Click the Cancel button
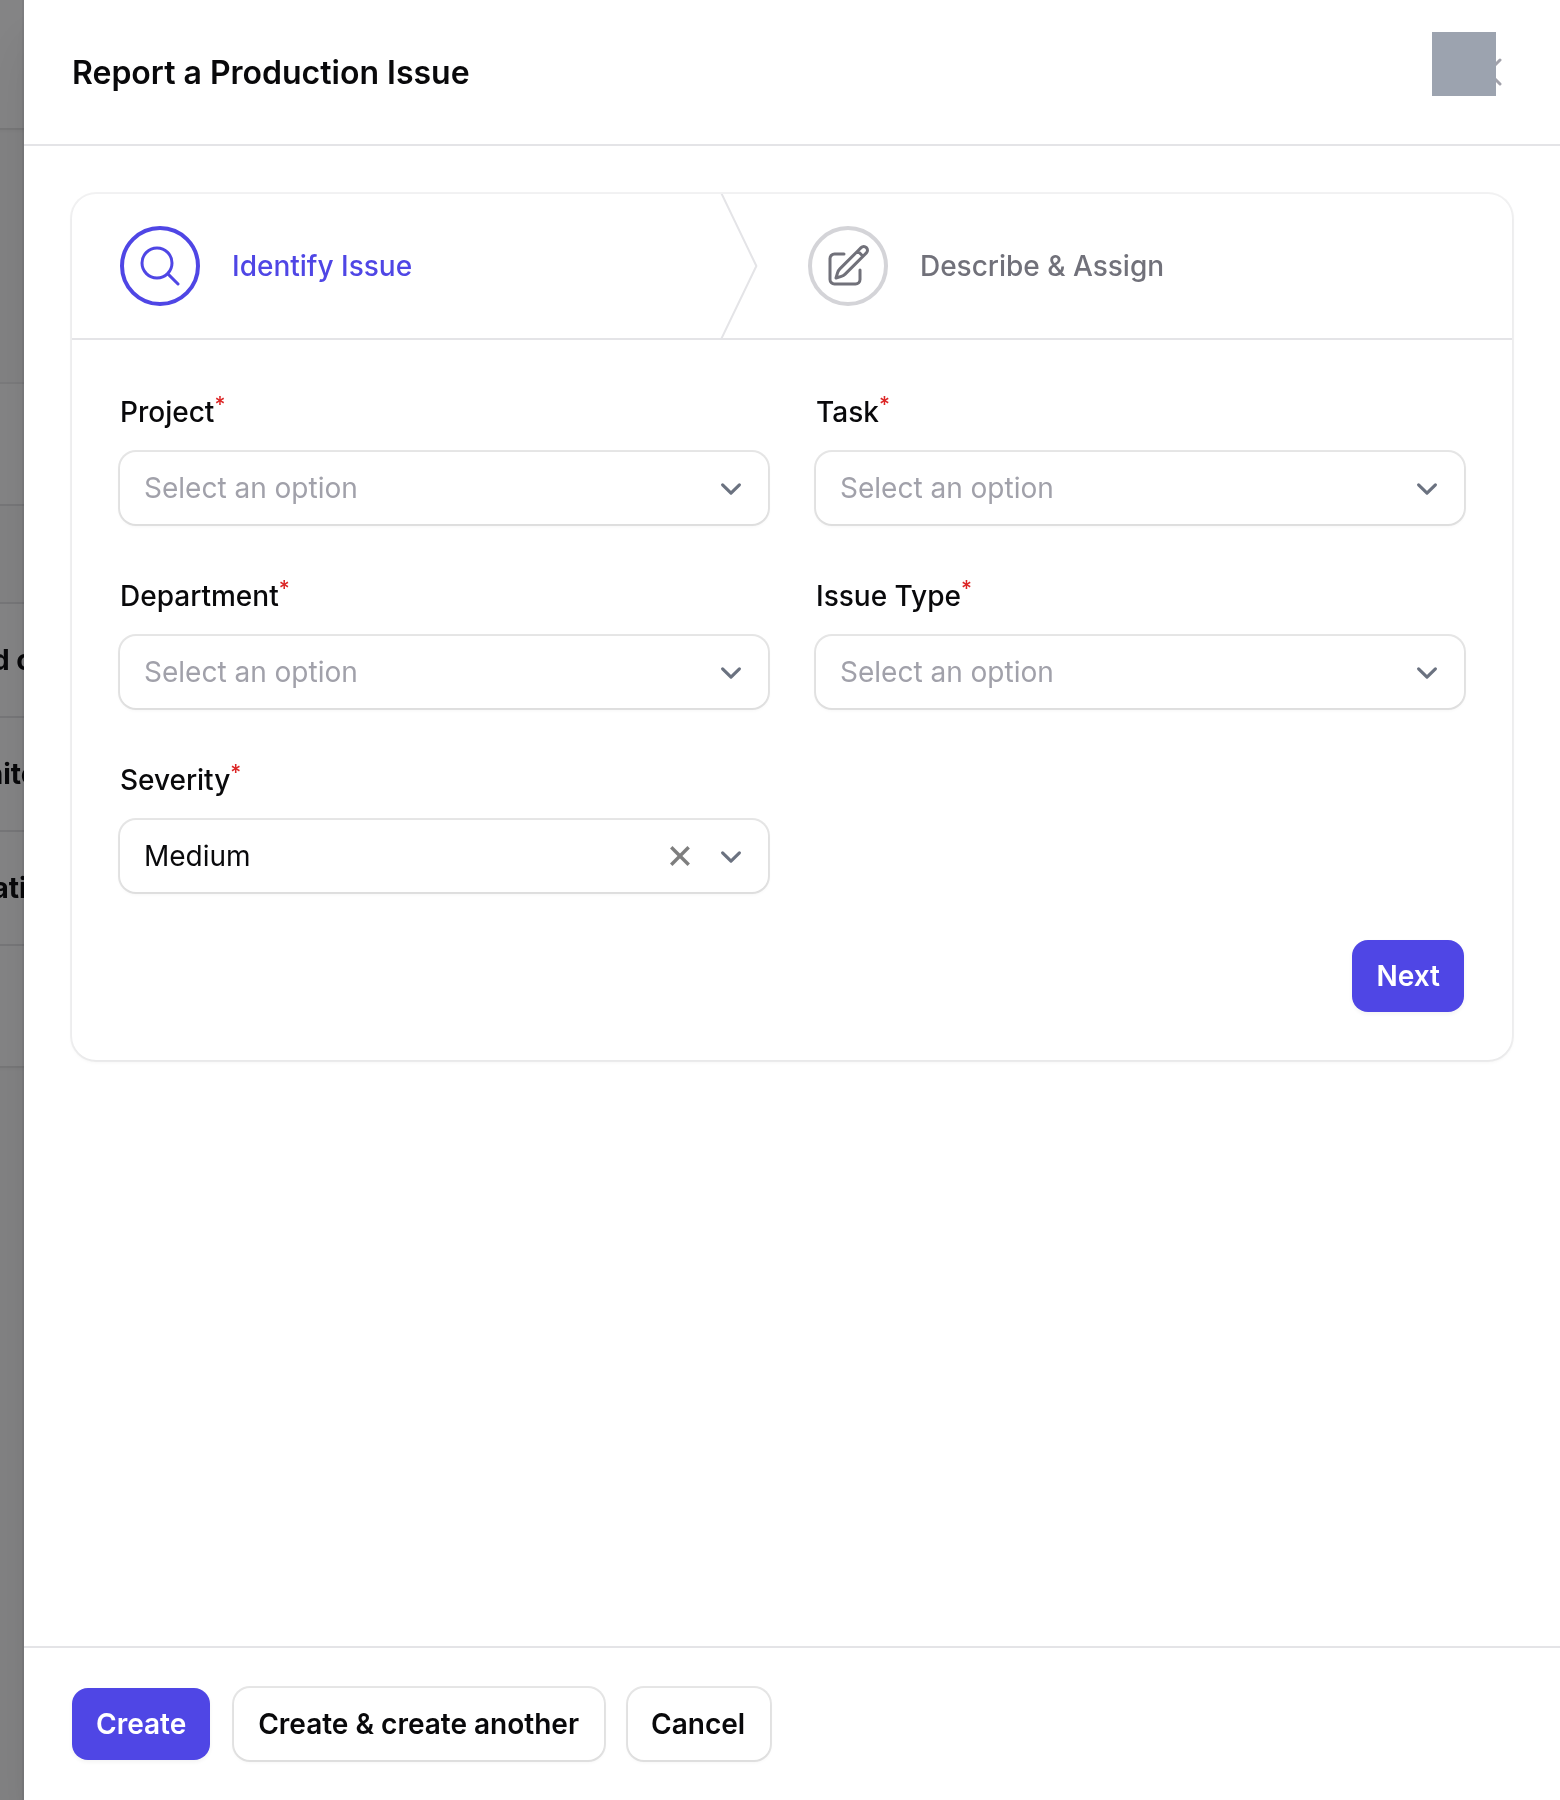Viewport: 1560px width, 1800px height. pos(698,1724)
